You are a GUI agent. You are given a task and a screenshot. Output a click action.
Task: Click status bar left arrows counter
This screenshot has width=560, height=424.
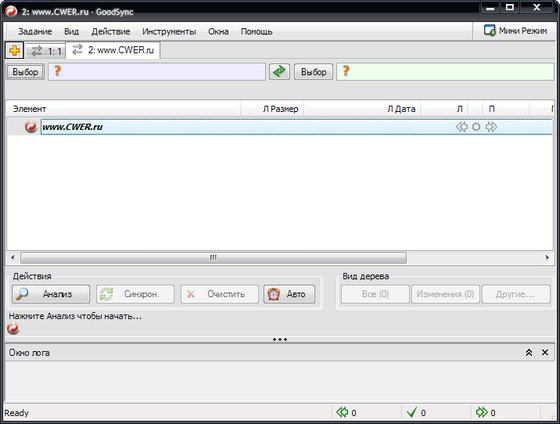pyautogui.click(x=346, y=413)
